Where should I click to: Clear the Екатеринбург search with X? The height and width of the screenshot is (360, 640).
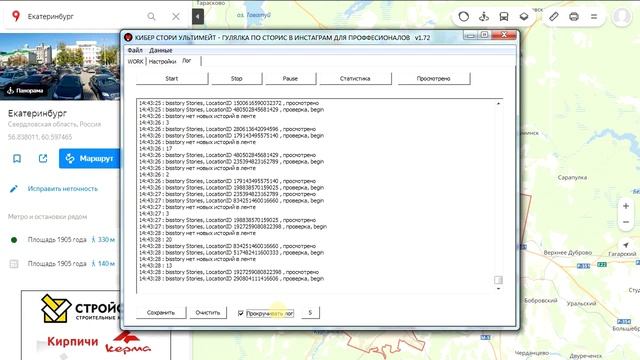176,17
